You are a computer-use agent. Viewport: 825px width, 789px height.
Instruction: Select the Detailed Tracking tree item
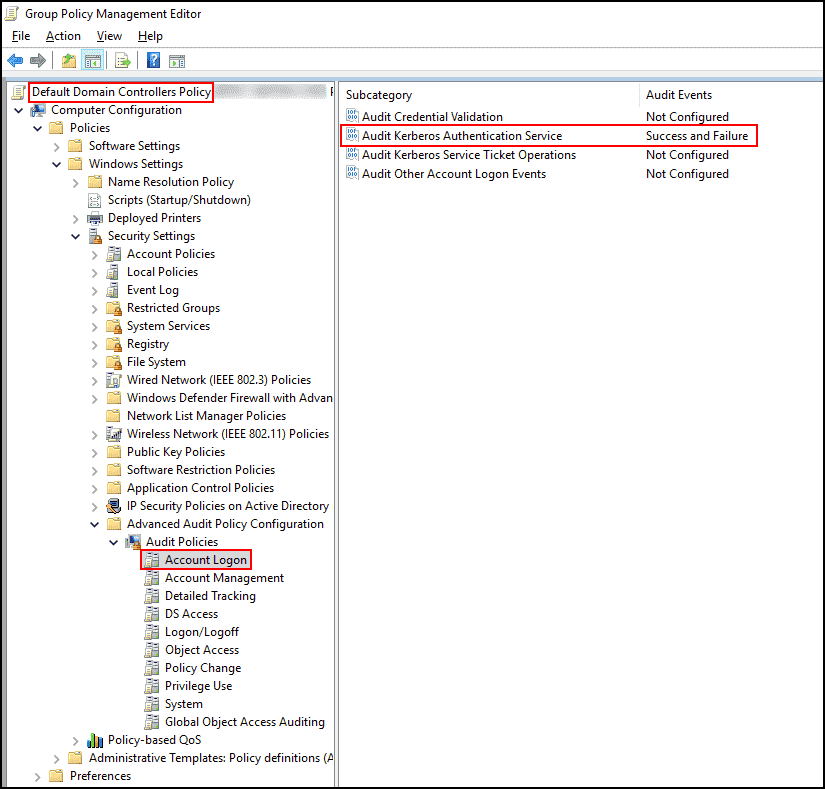coord(210,595)
